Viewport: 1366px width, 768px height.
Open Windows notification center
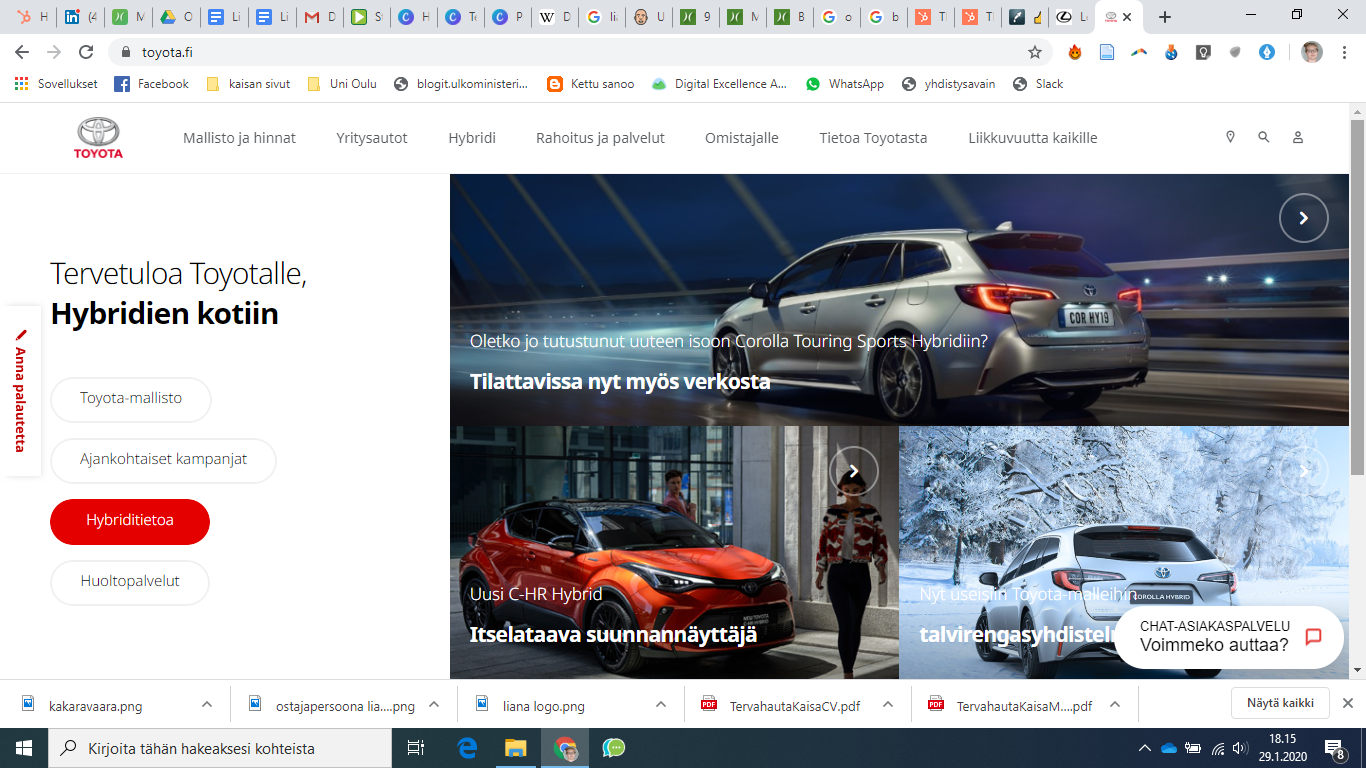1335,748
